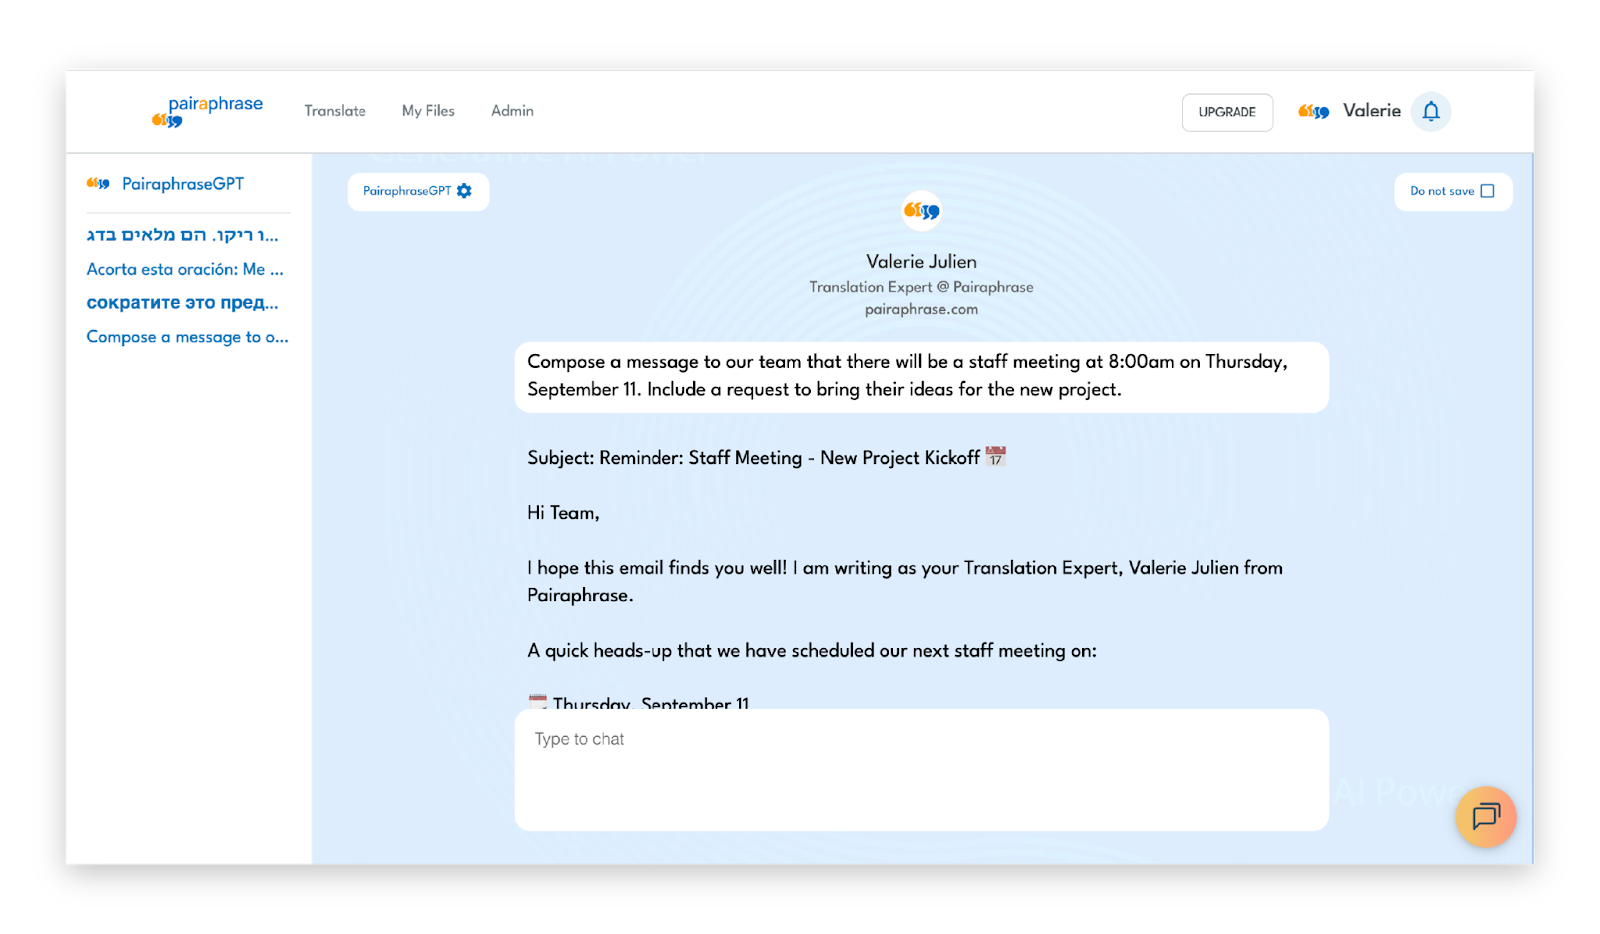Open the Hebrew chat history entry
Screen dimensions: 1600x934
pyautogui.click(x=183, y=235)
